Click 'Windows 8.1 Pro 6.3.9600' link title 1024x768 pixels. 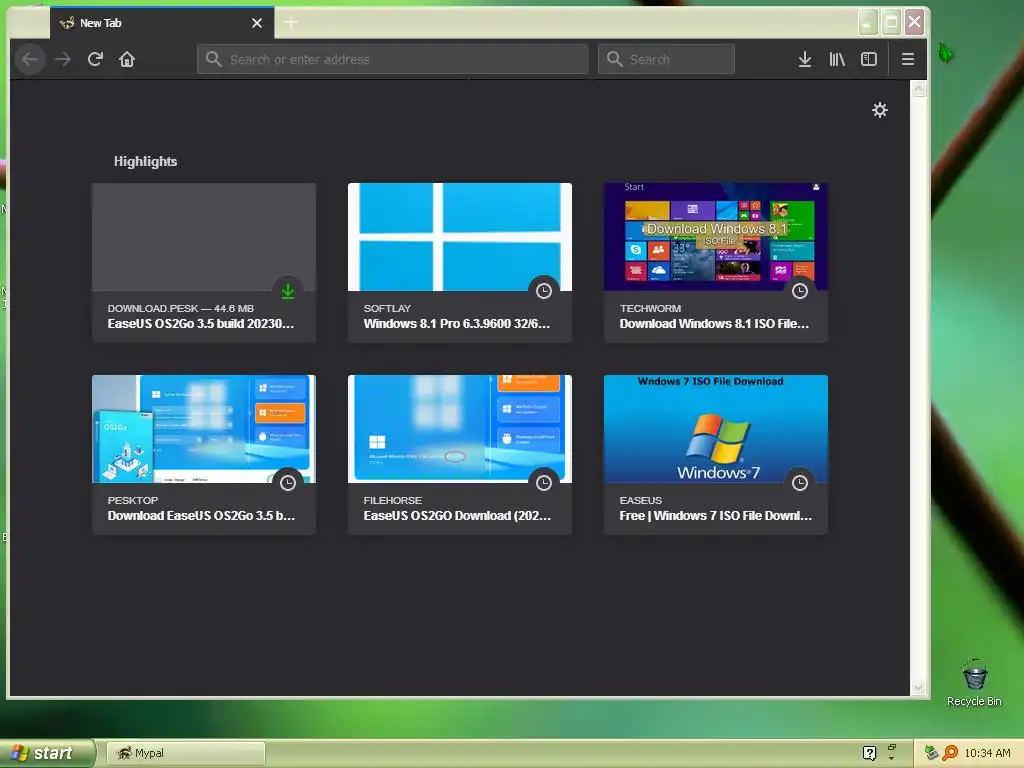coord(456,323)
